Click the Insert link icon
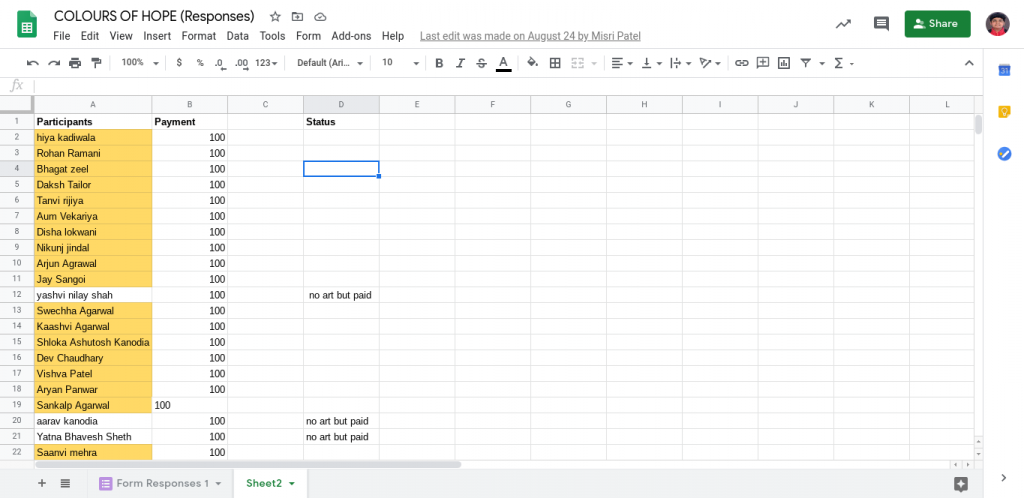 click(741, 63)
